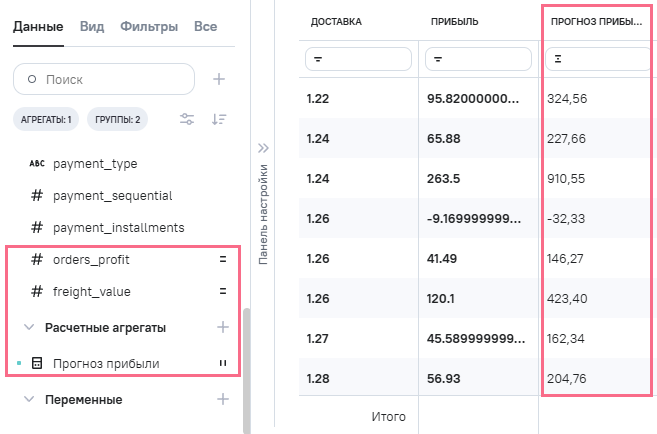Toggle the equals marker on orders_profit

223,260
